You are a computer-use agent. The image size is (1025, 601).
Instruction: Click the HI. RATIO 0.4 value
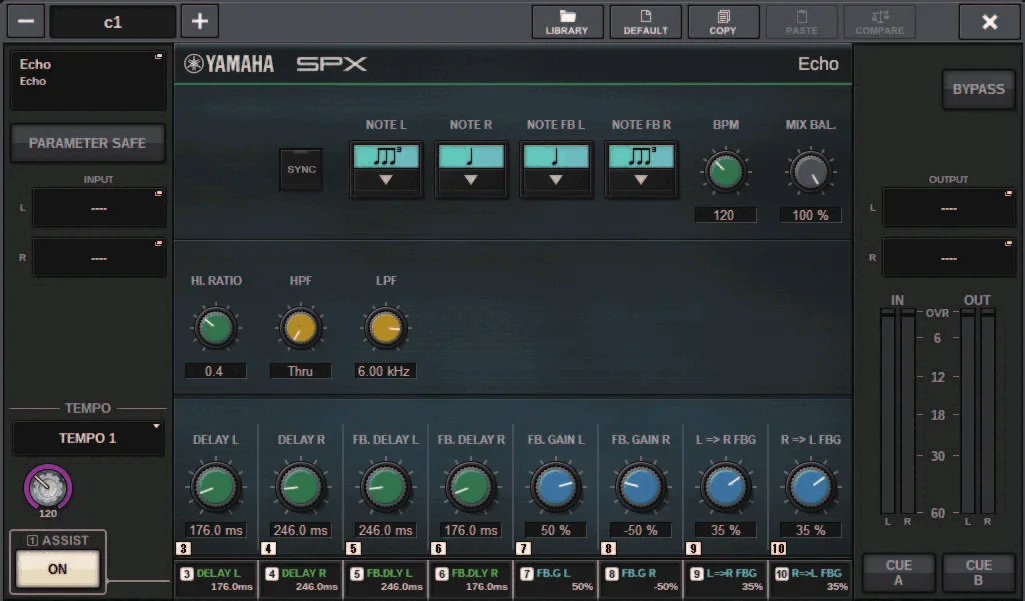(x=215, y=371)
